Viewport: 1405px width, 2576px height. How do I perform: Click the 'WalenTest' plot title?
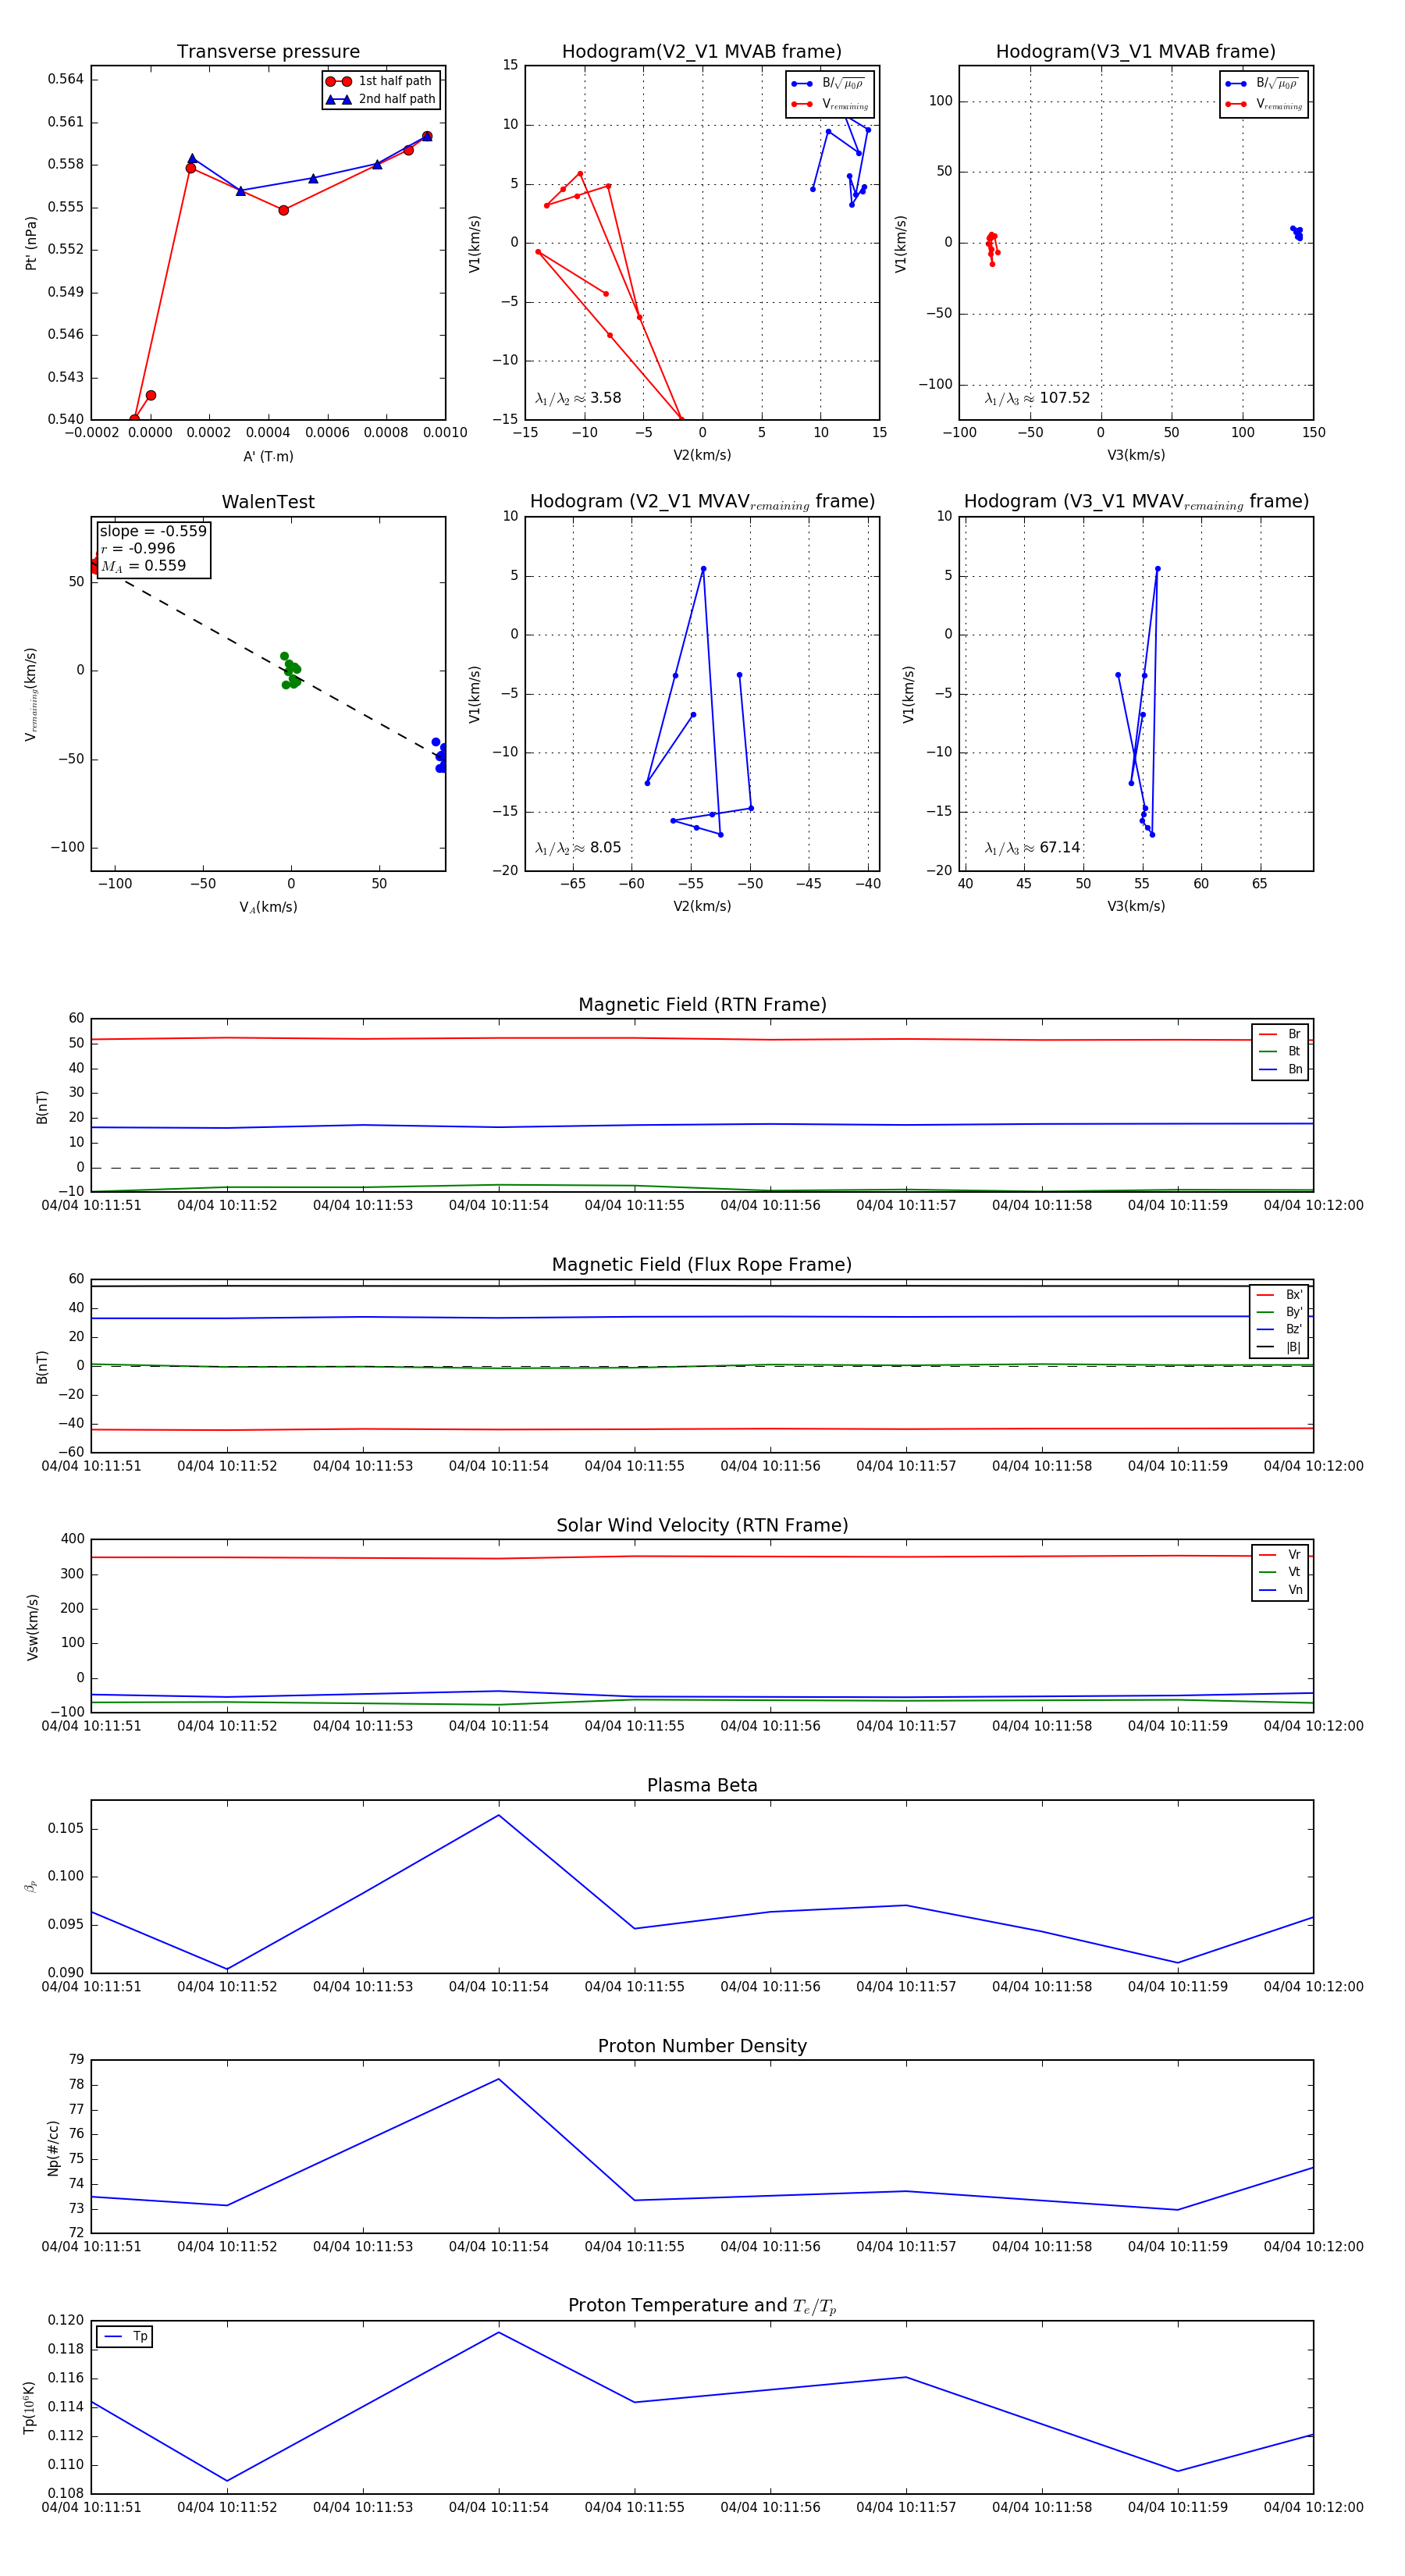pos(268,502)
